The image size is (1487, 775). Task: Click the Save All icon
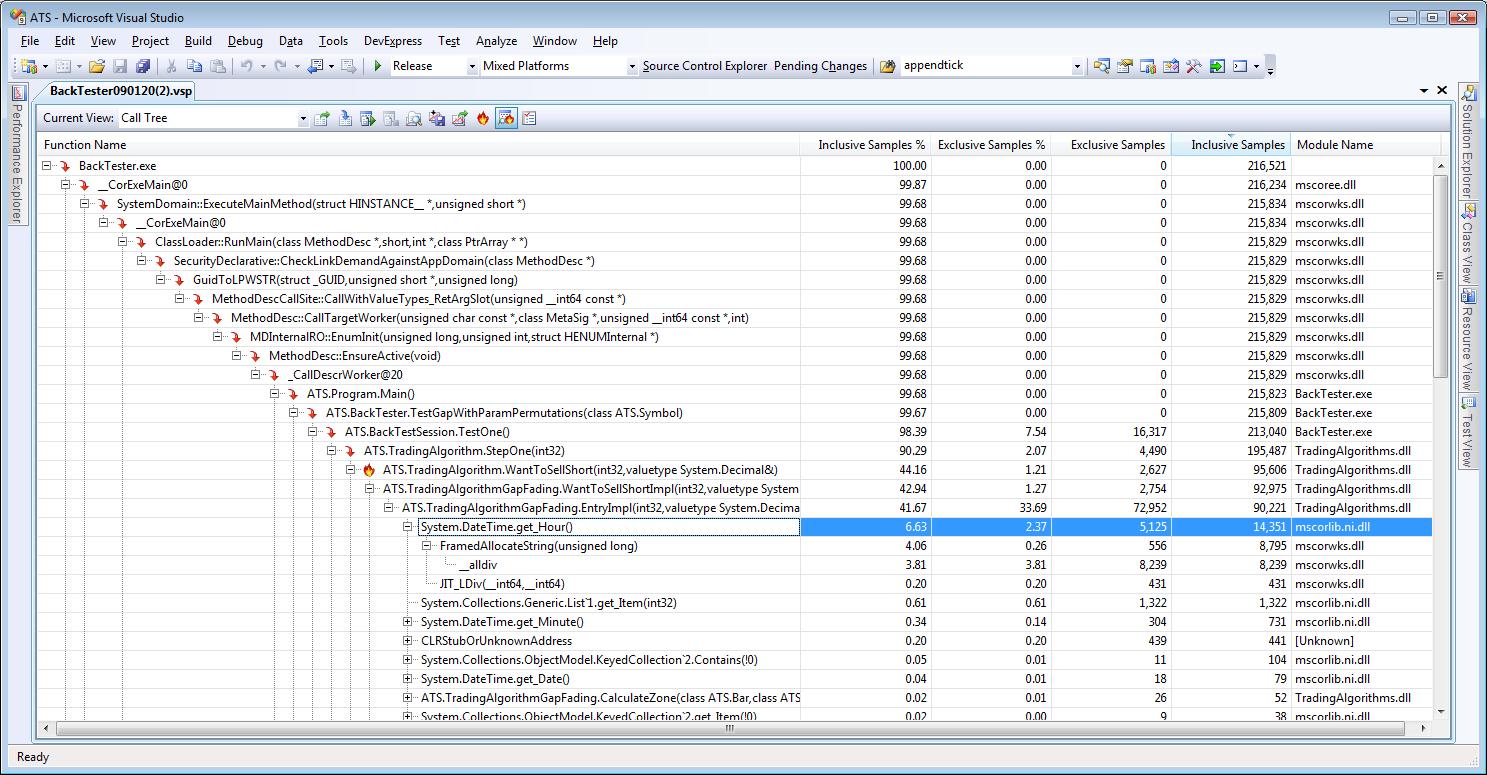(143, 66)
